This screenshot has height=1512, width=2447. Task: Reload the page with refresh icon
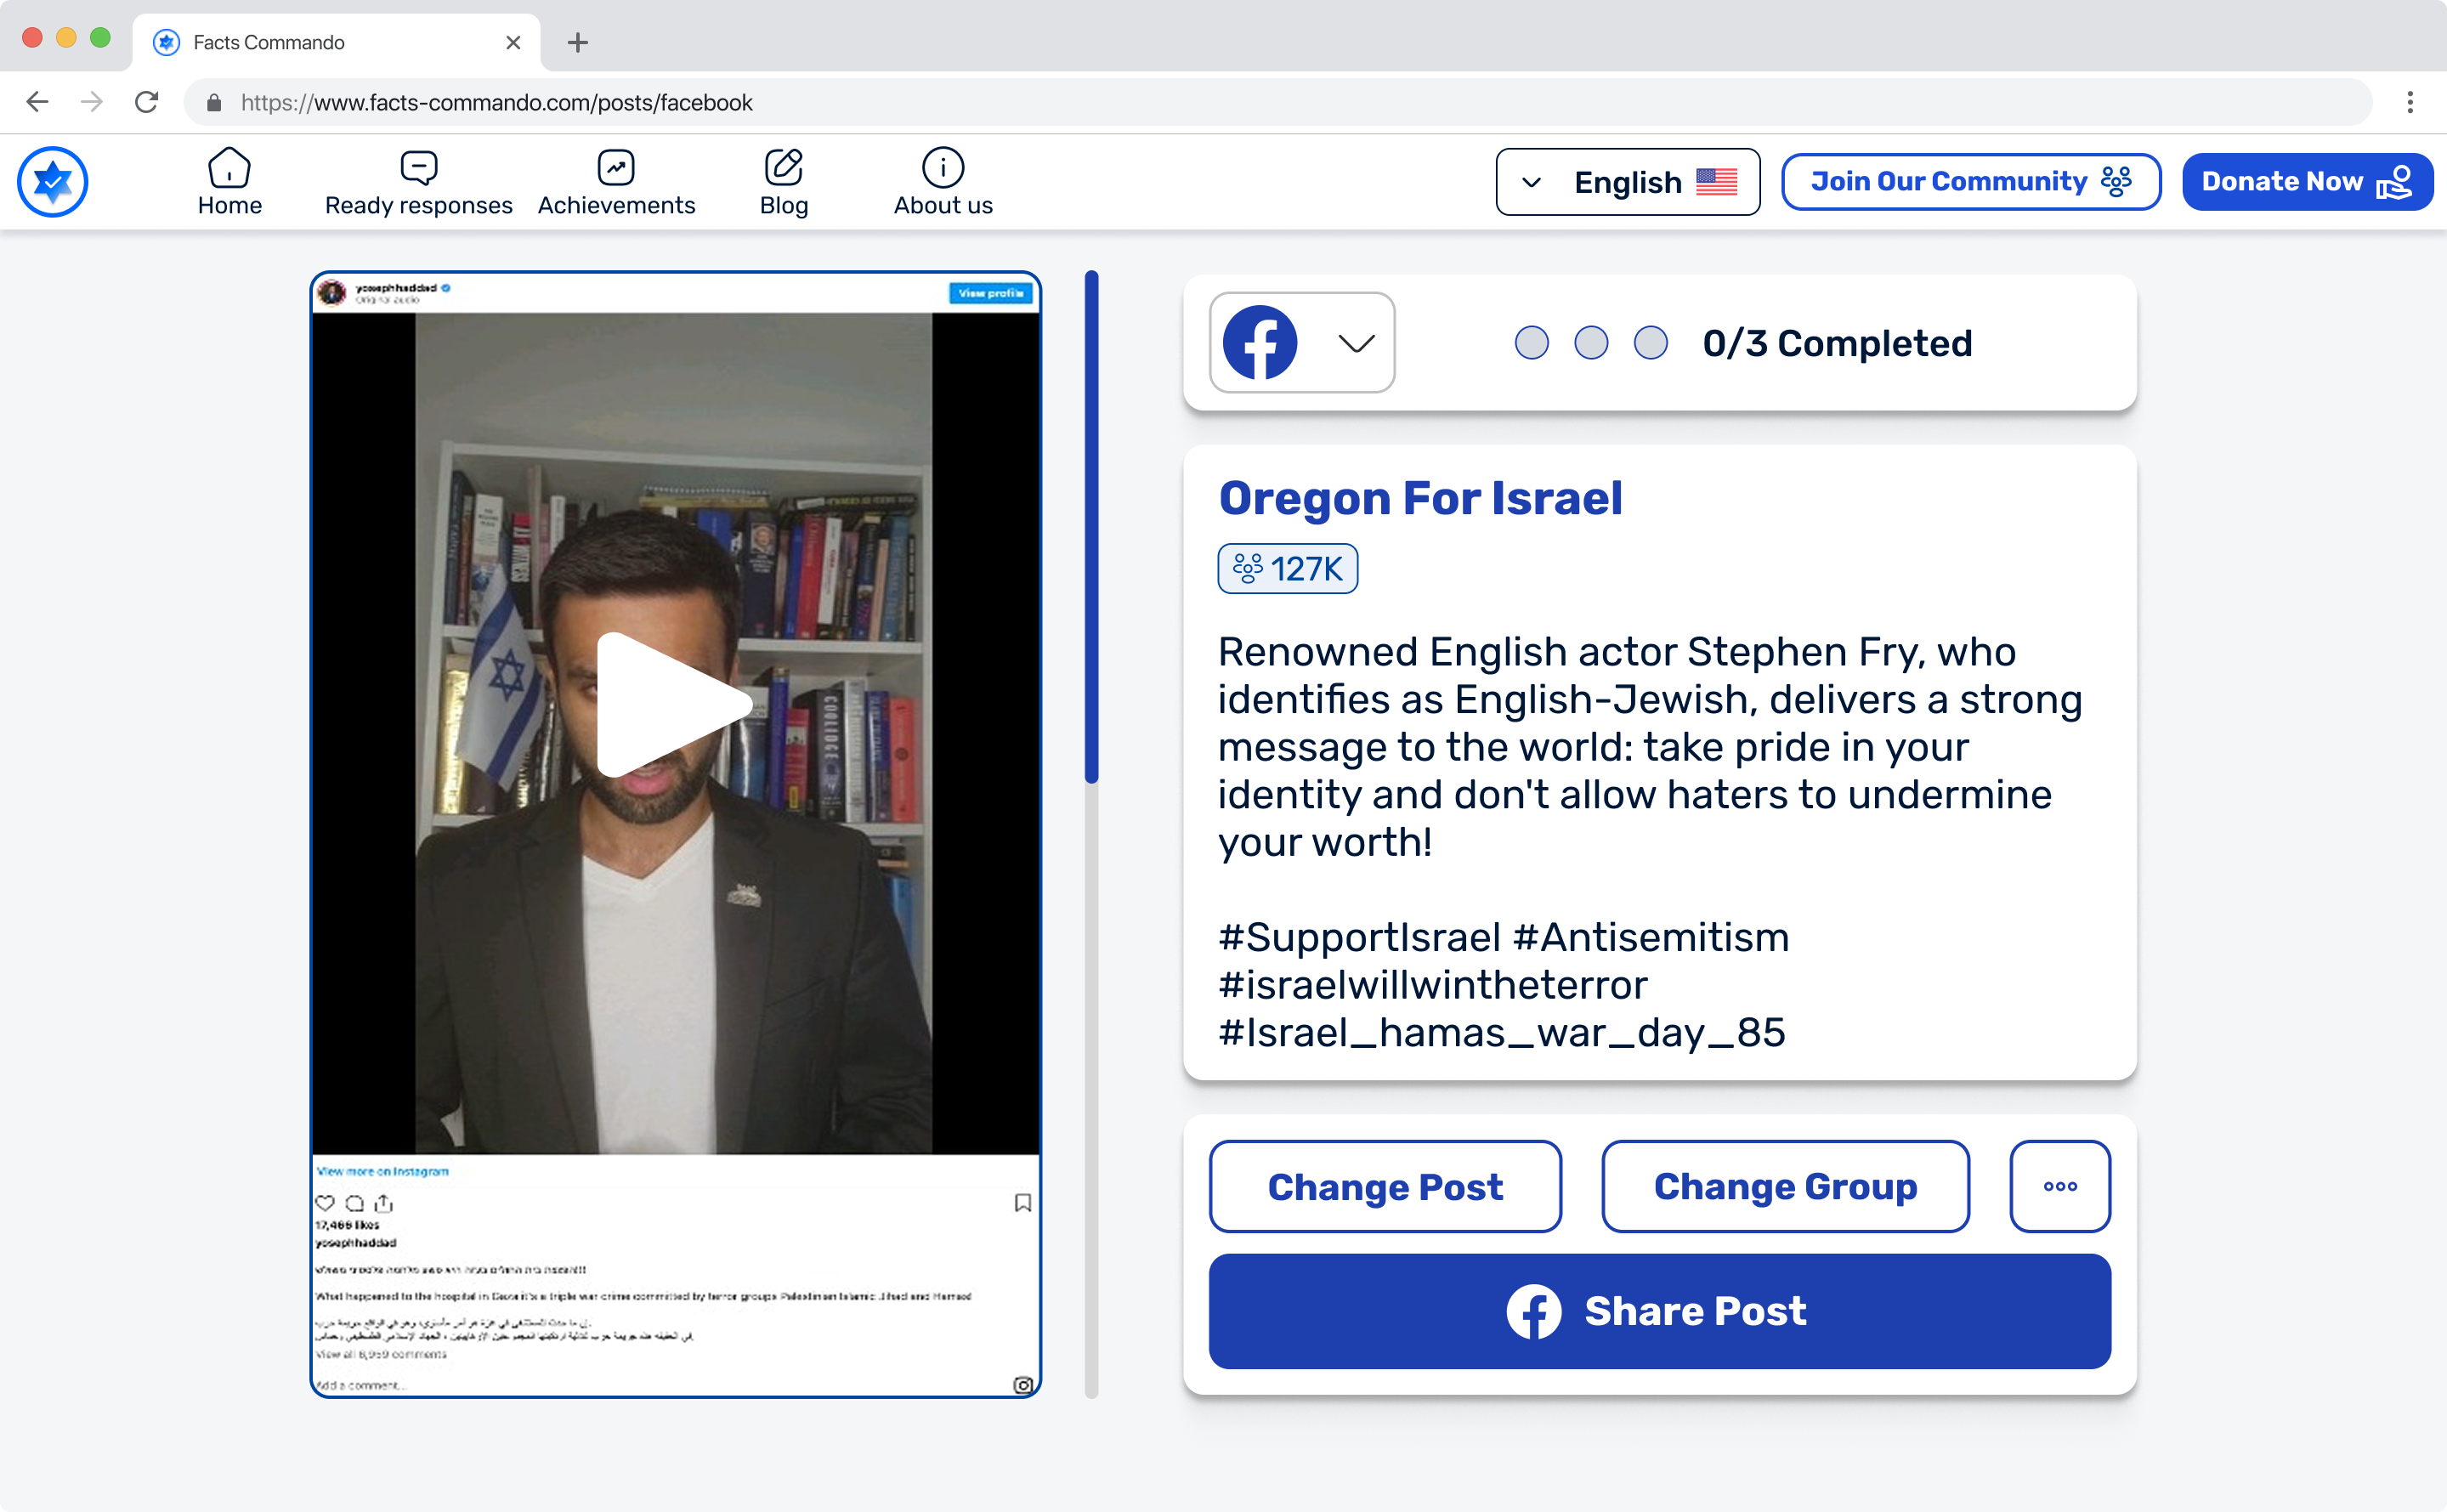(x=147, y=102)
